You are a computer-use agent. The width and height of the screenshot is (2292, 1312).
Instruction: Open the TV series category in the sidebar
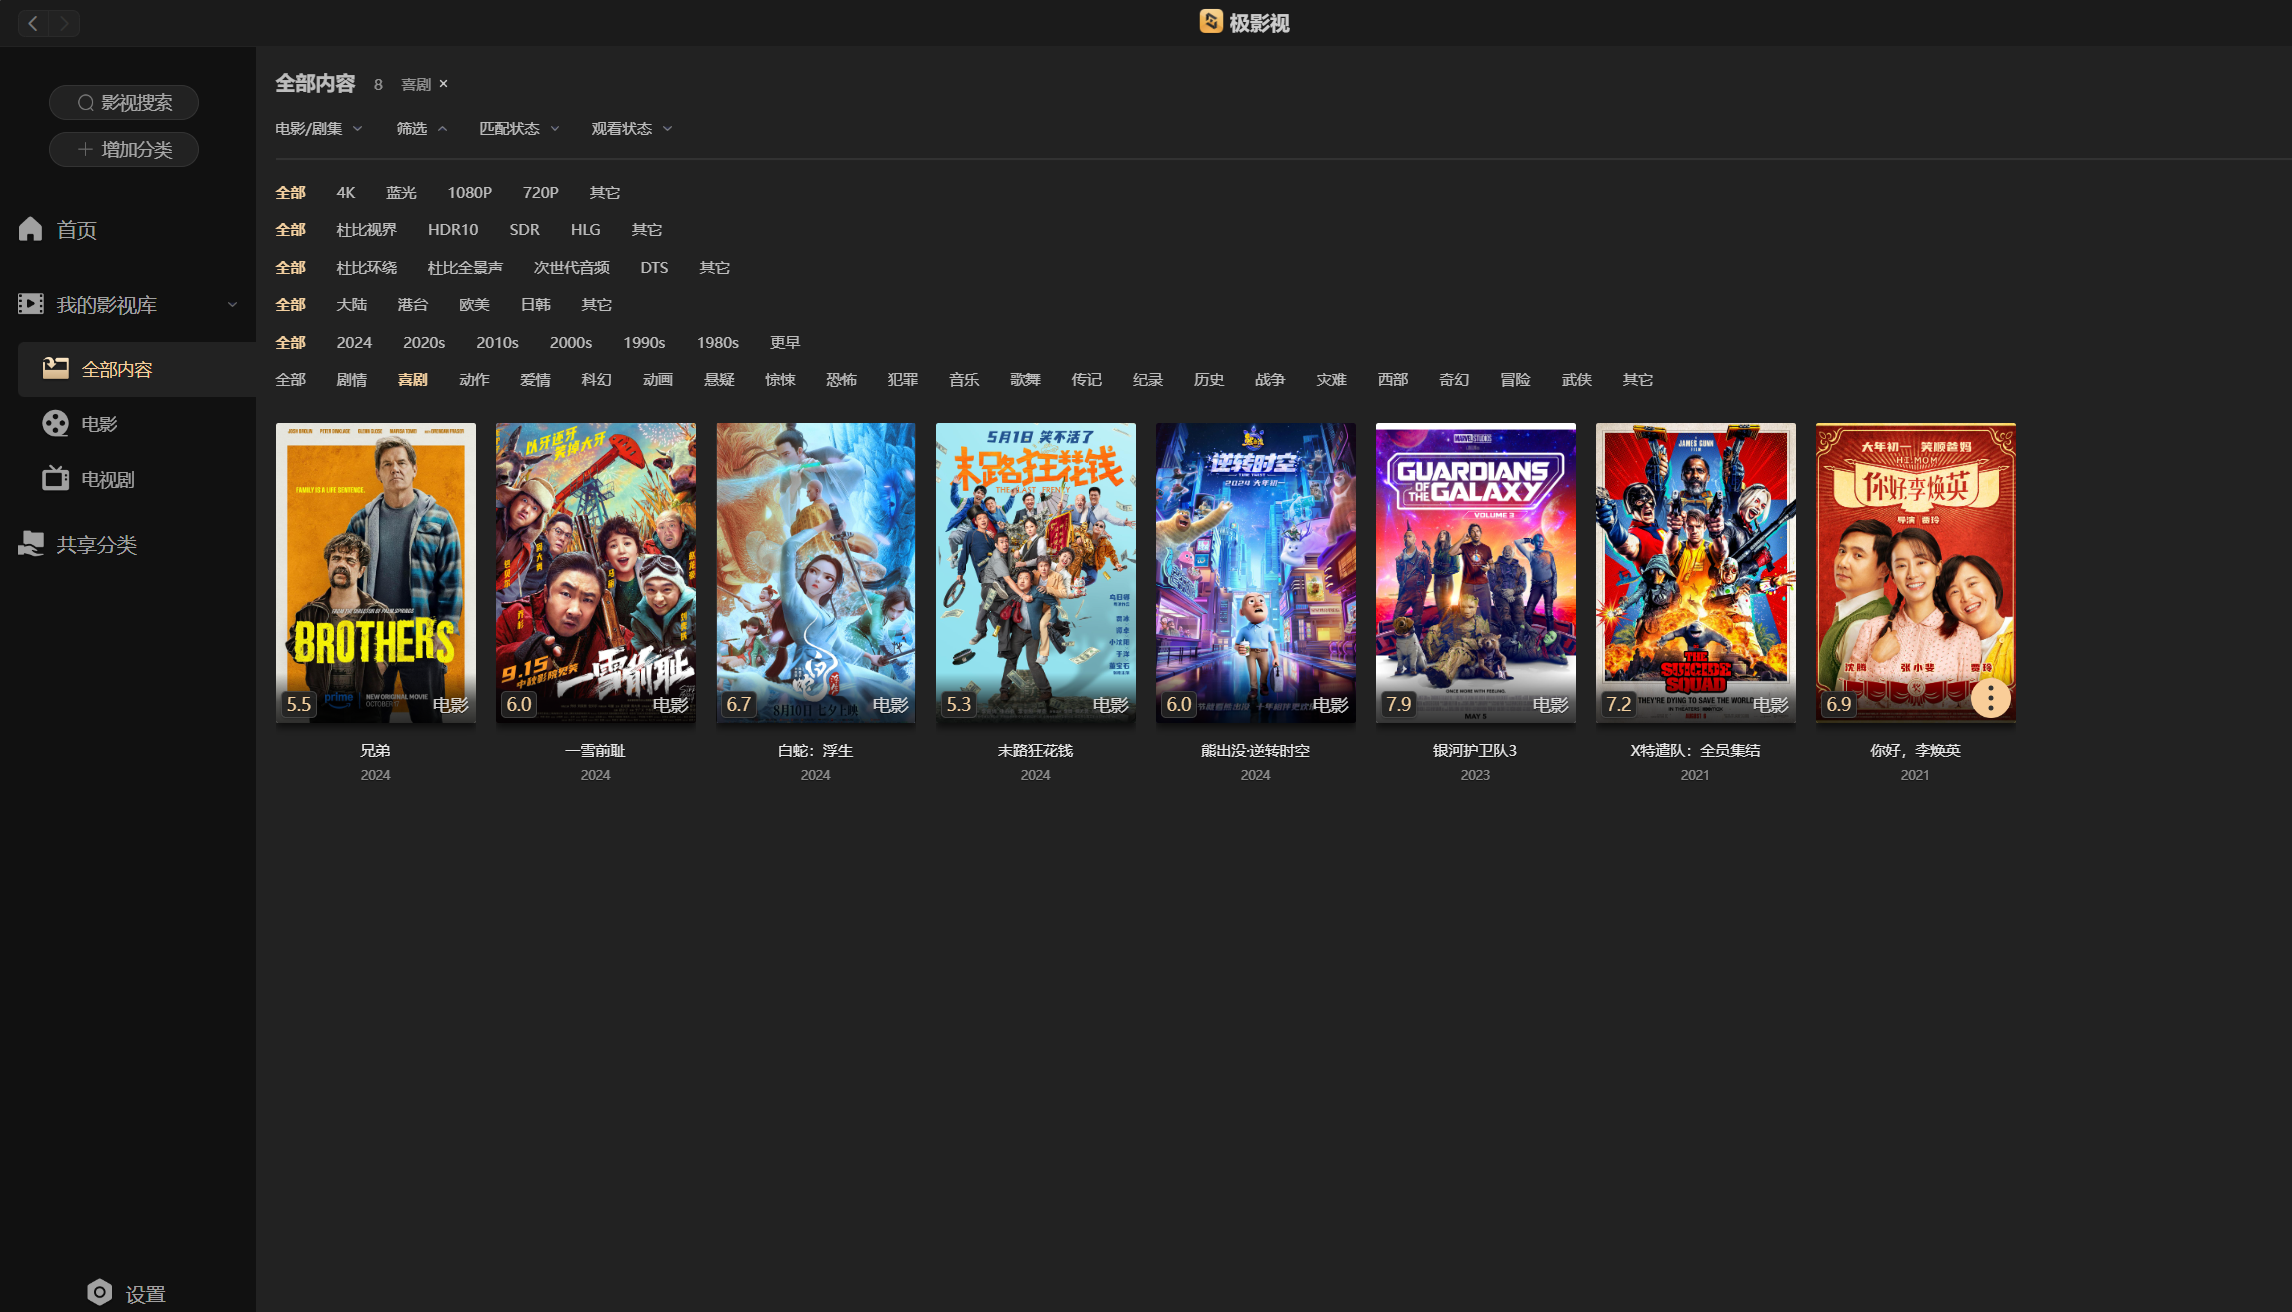[107, 479]
